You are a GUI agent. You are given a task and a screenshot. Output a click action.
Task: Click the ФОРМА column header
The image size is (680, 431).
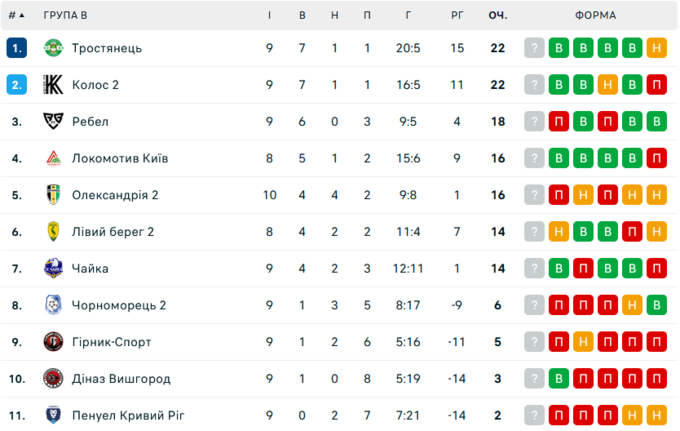pyautogui.click(x=596, y=16)
